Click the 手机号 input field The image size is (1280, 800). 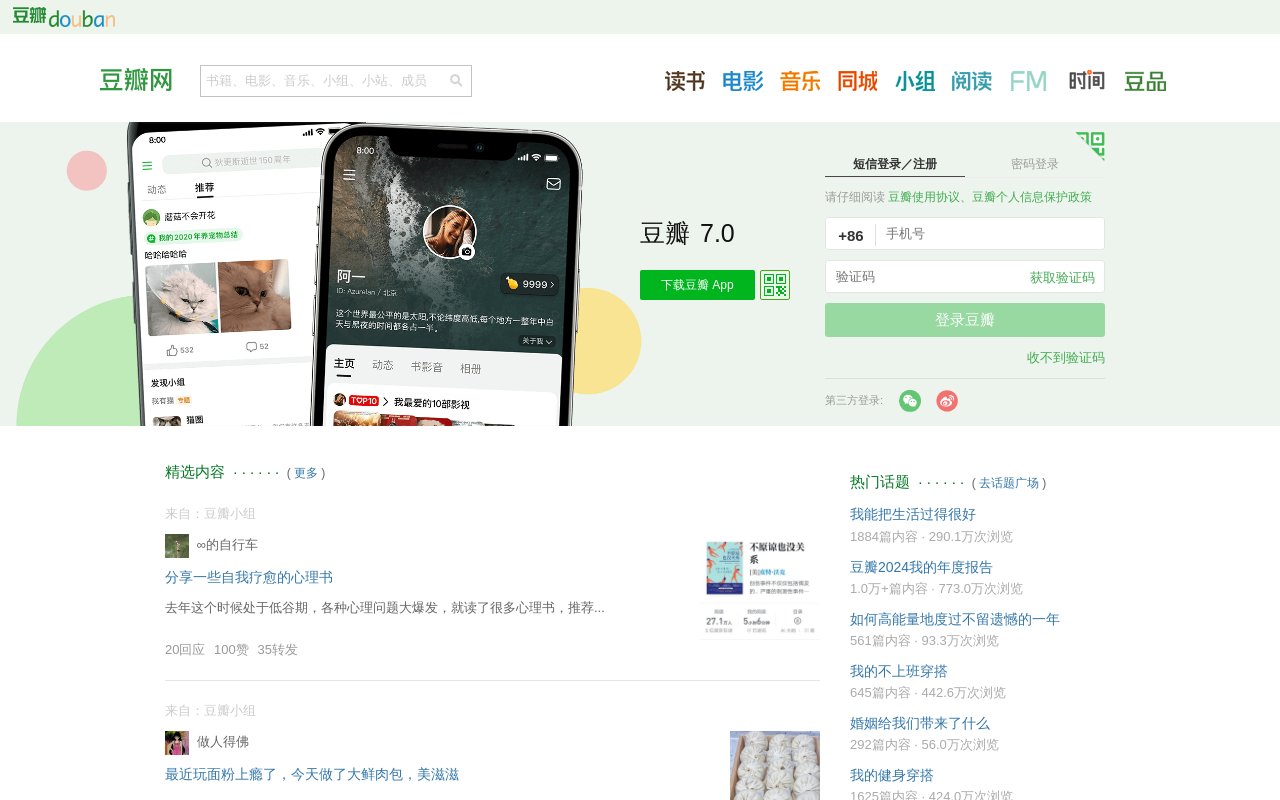pyautogui.click(x=990, y=234)
